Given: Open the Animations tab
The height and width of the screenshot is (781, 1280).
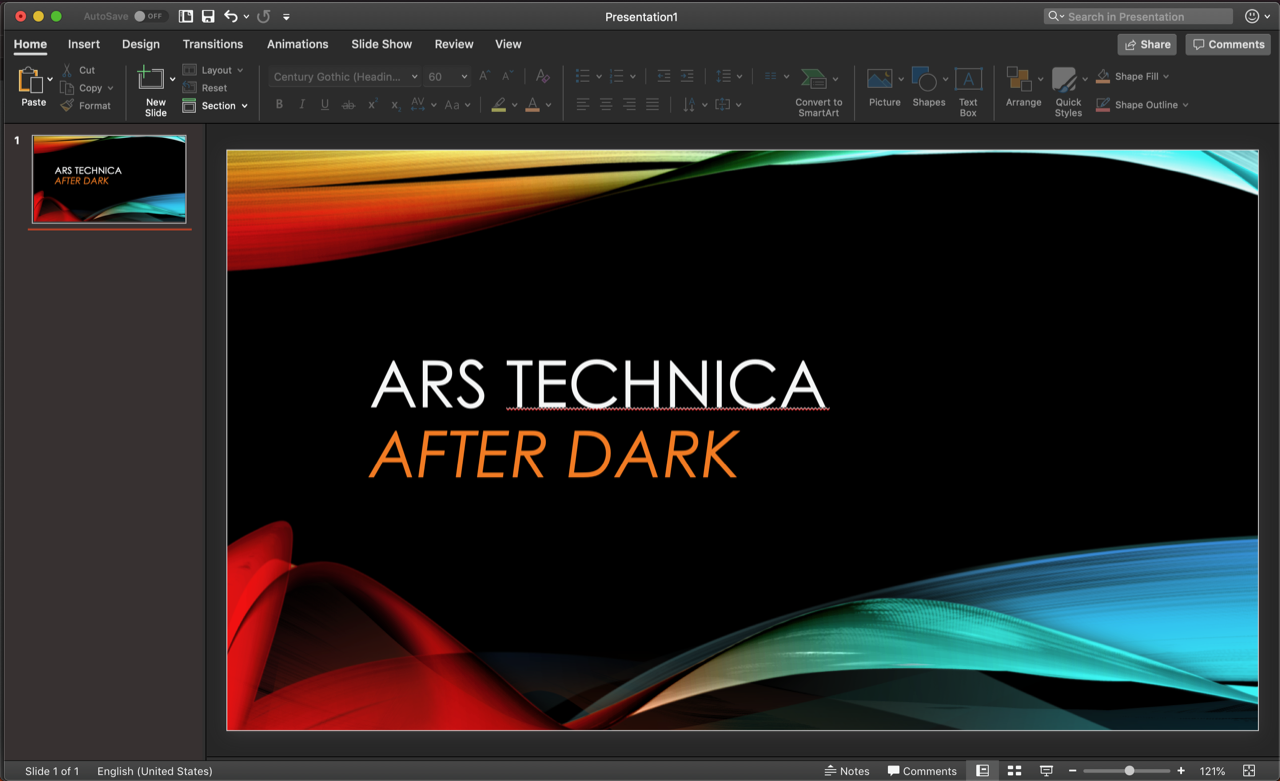Looking at the screenshot, I should tap(297, 44).
